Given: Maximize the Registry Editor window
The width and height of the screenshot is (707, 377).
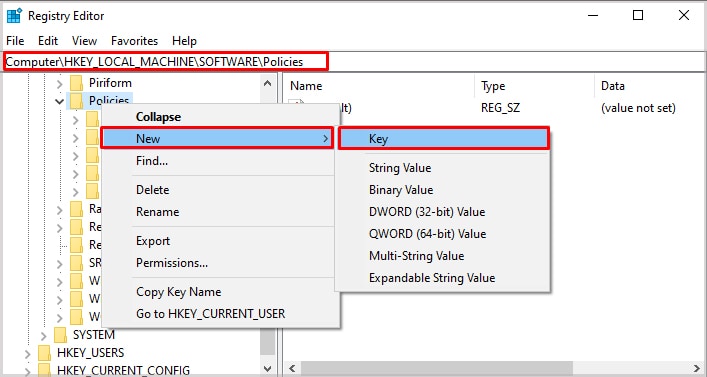Looking at the screenshot, I should pyautogui.click(x=638, y=15).
